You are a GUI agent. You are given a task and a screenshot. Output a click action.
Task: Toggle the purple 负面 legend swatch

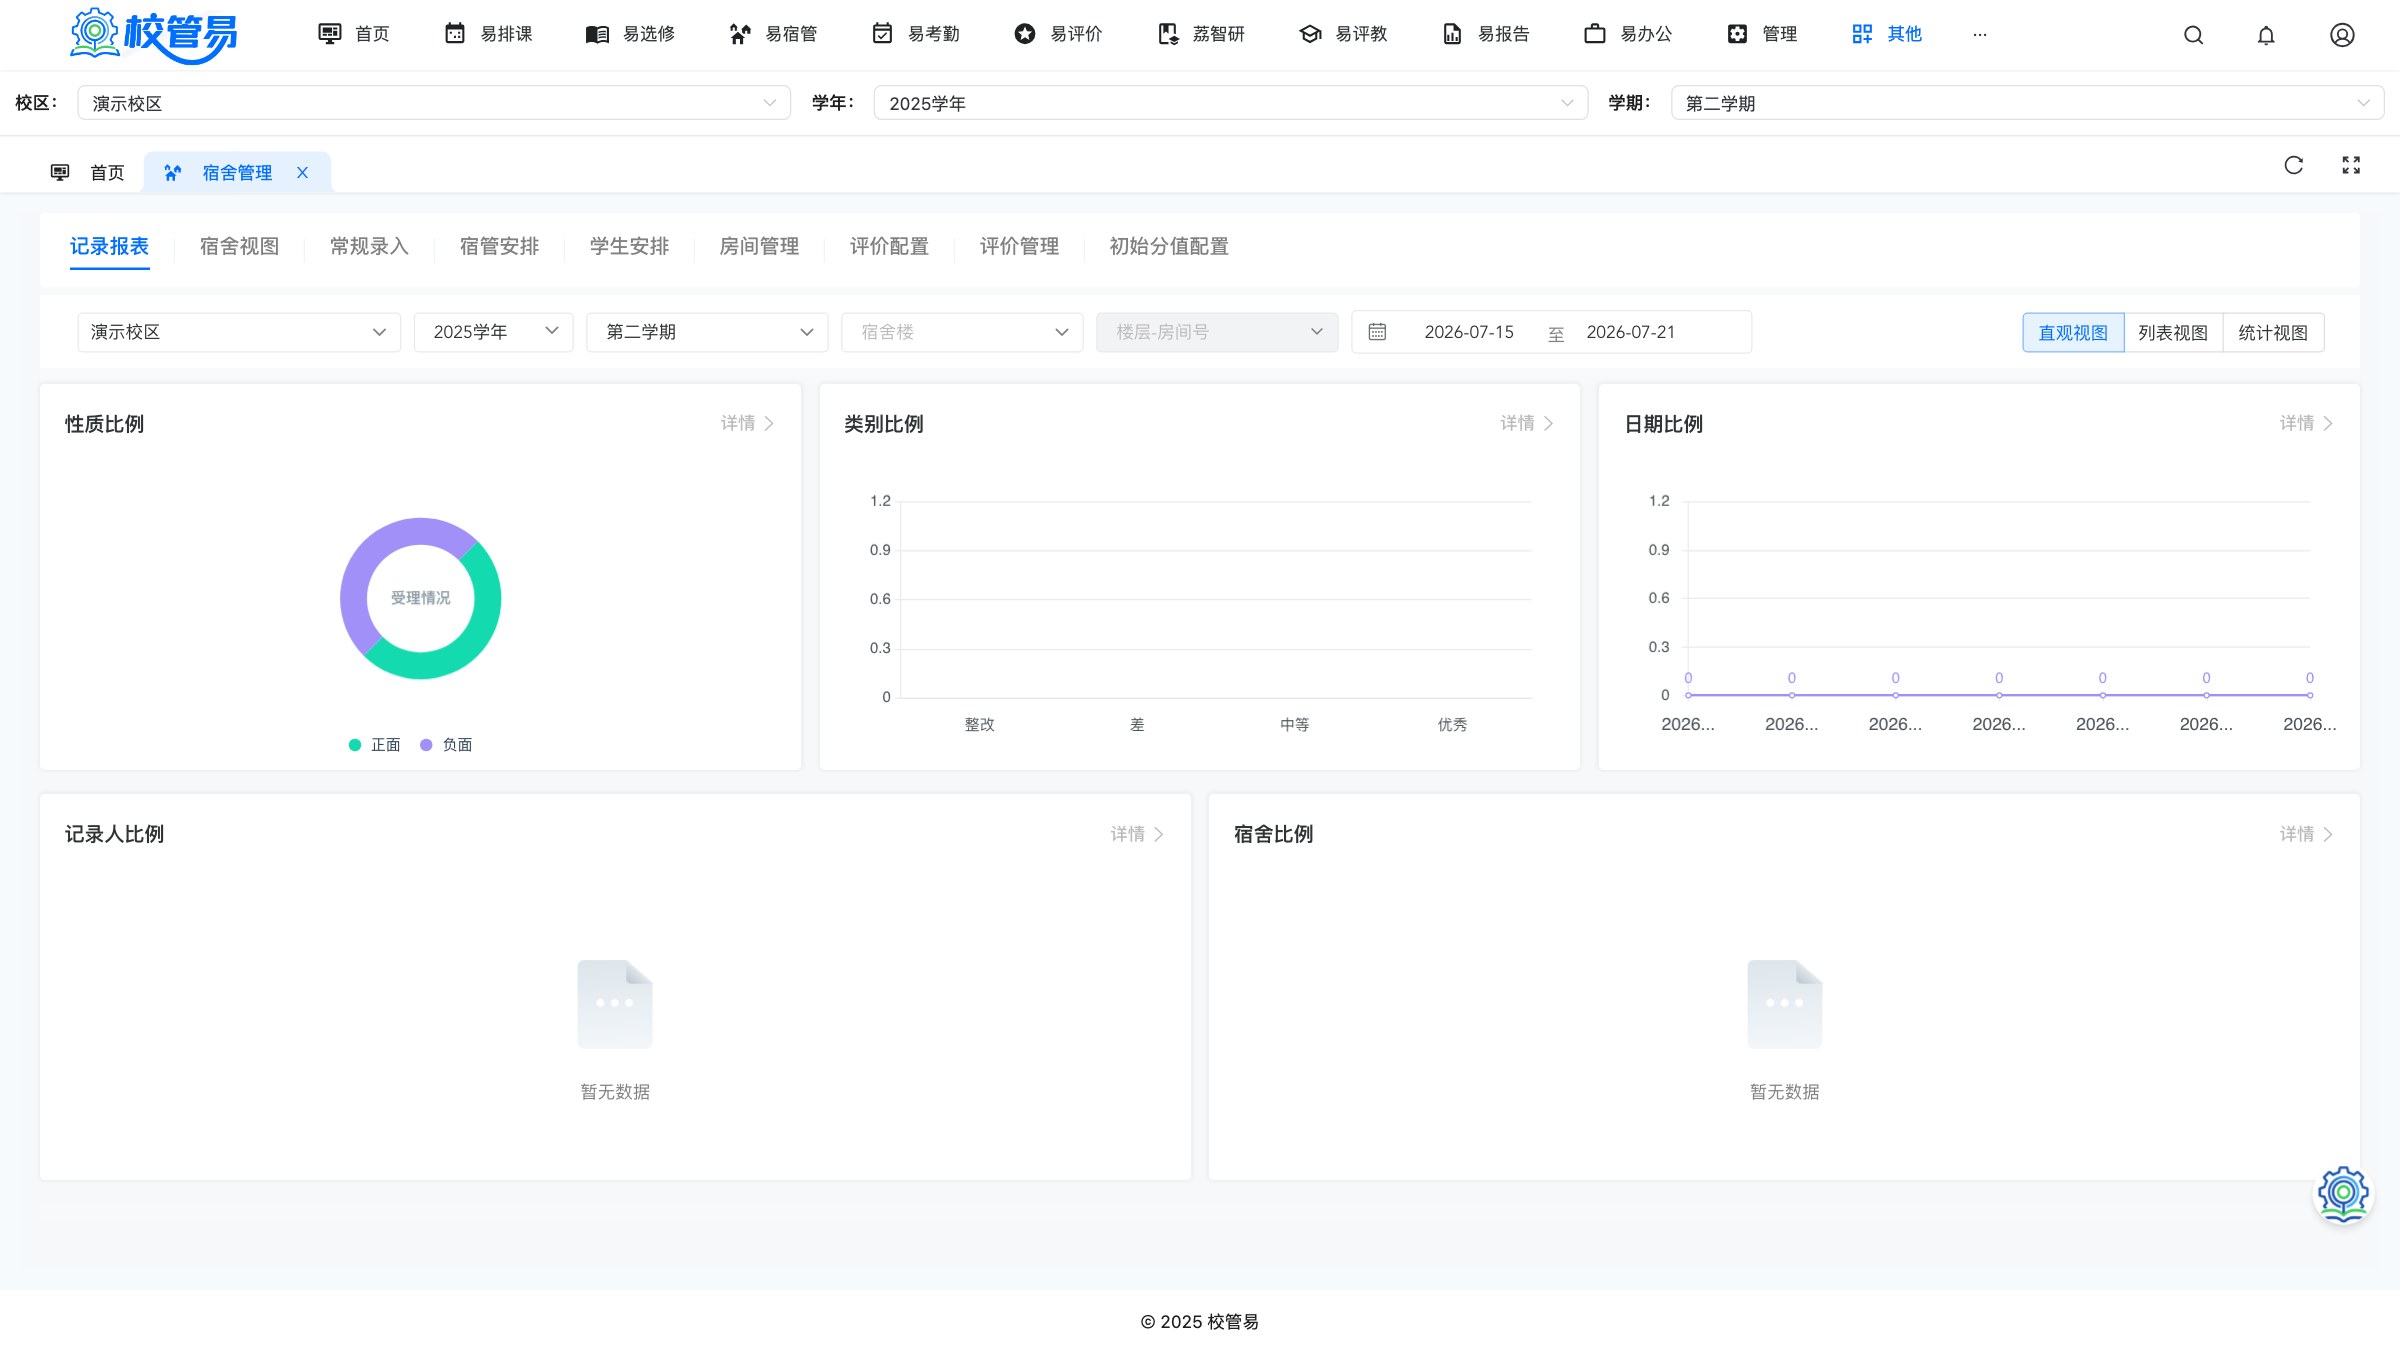point(426,745)
